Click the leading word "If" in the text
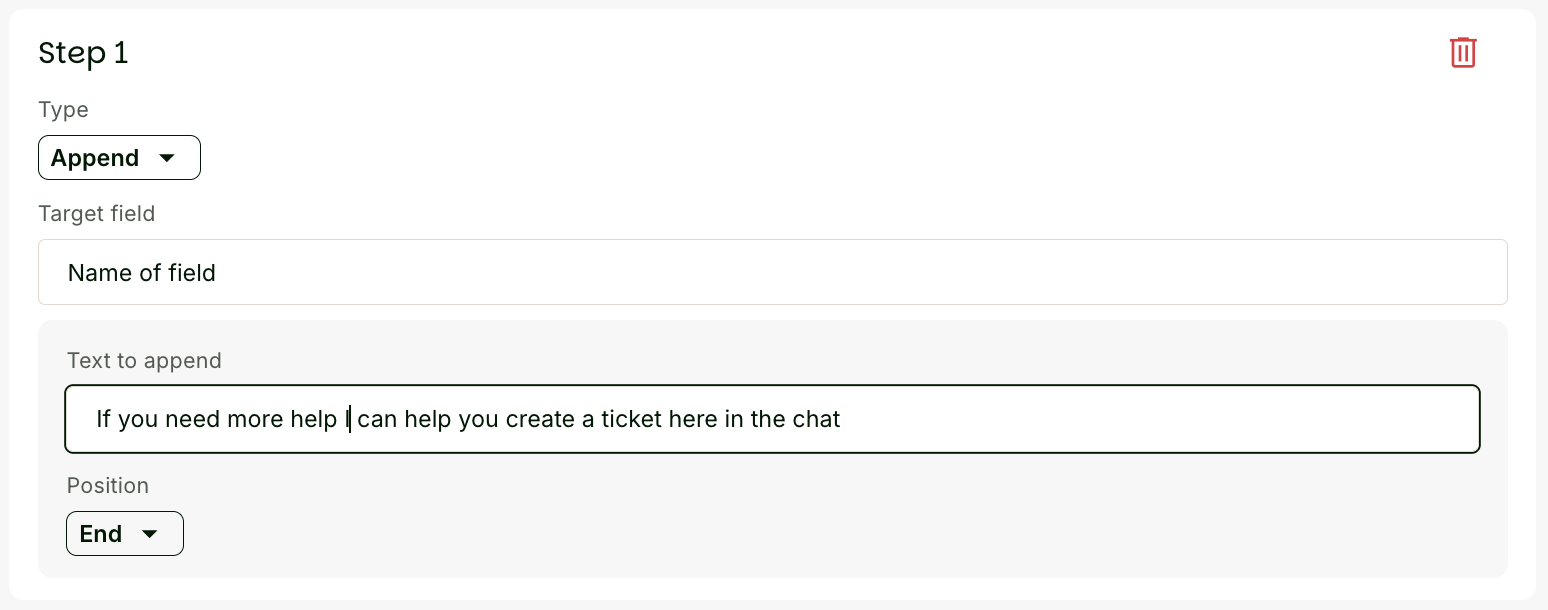Viewport: 1548px width, 610px height. coord(103,419)
